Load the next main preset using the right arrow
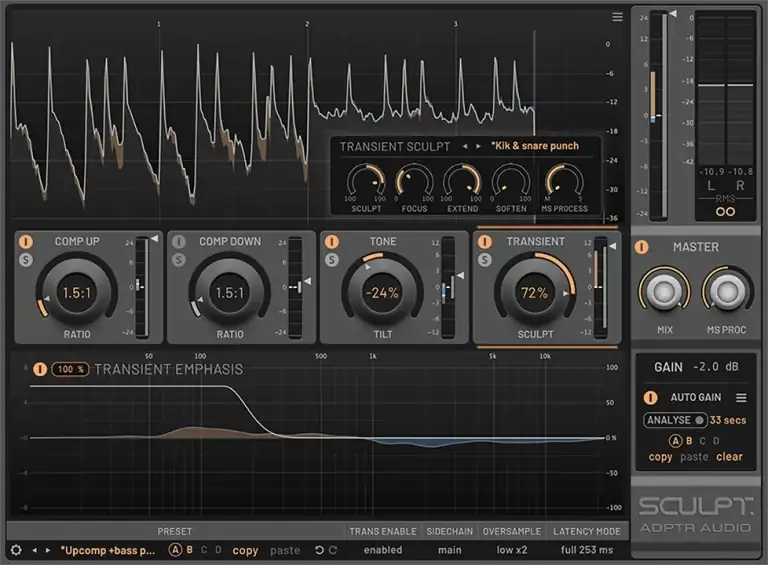Screen dimensions: 768x565 point(48,550)
